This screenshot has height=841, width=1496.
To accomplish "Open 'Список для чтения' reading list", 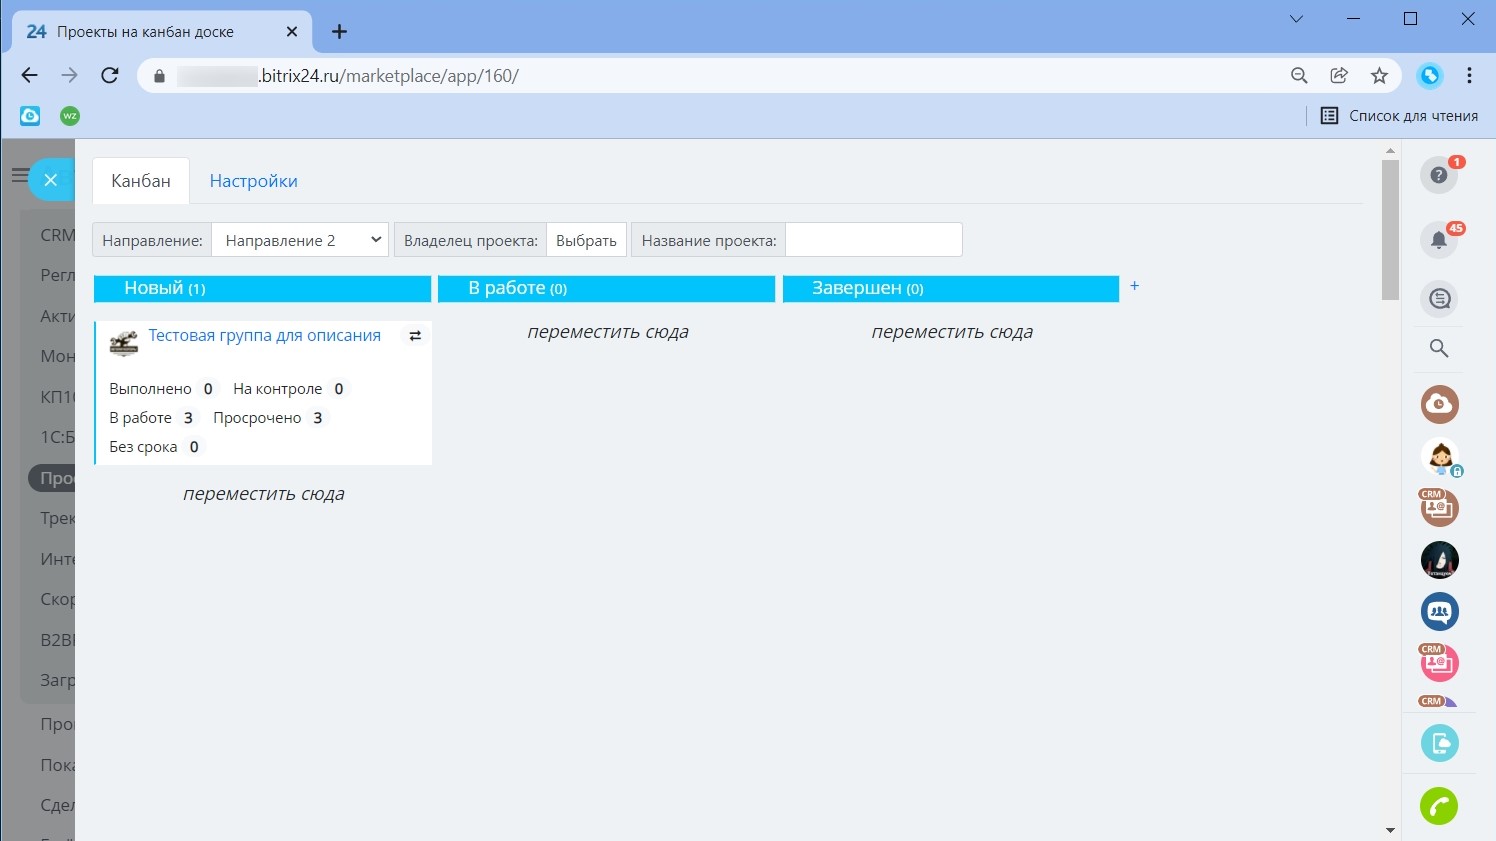I will 1399,116.
